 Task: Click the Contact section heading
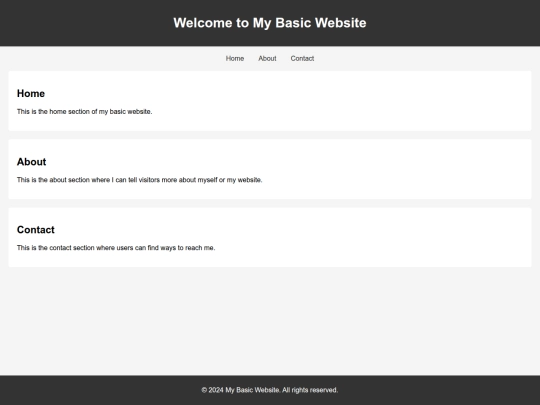tap(36, 230)
